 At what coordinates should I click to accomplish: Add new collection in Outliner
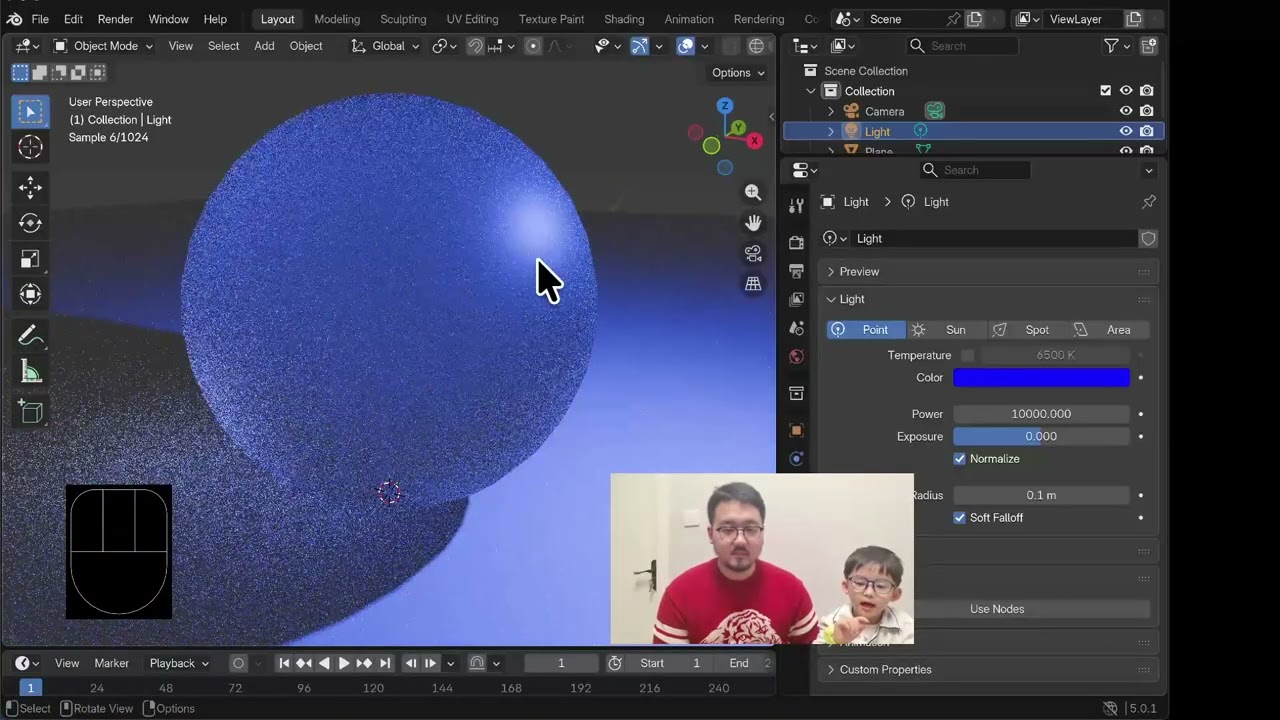1149,46
